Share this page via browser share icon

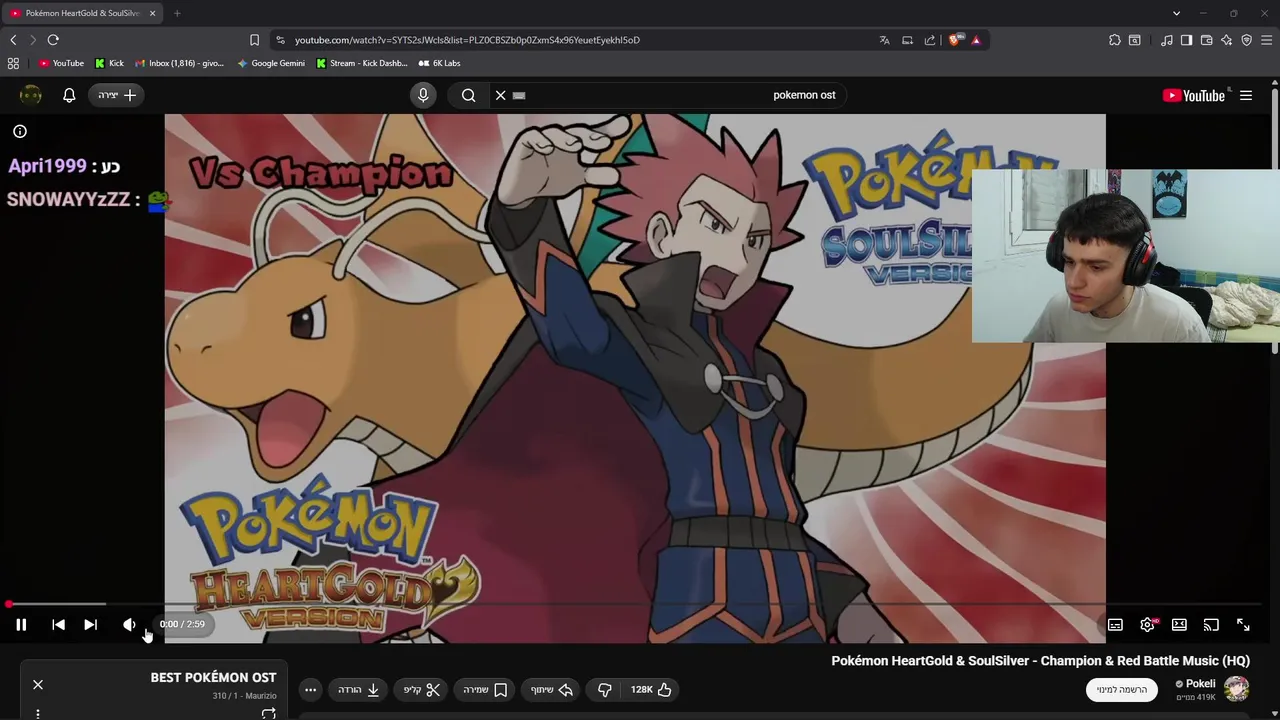click(x=930, y=40)
